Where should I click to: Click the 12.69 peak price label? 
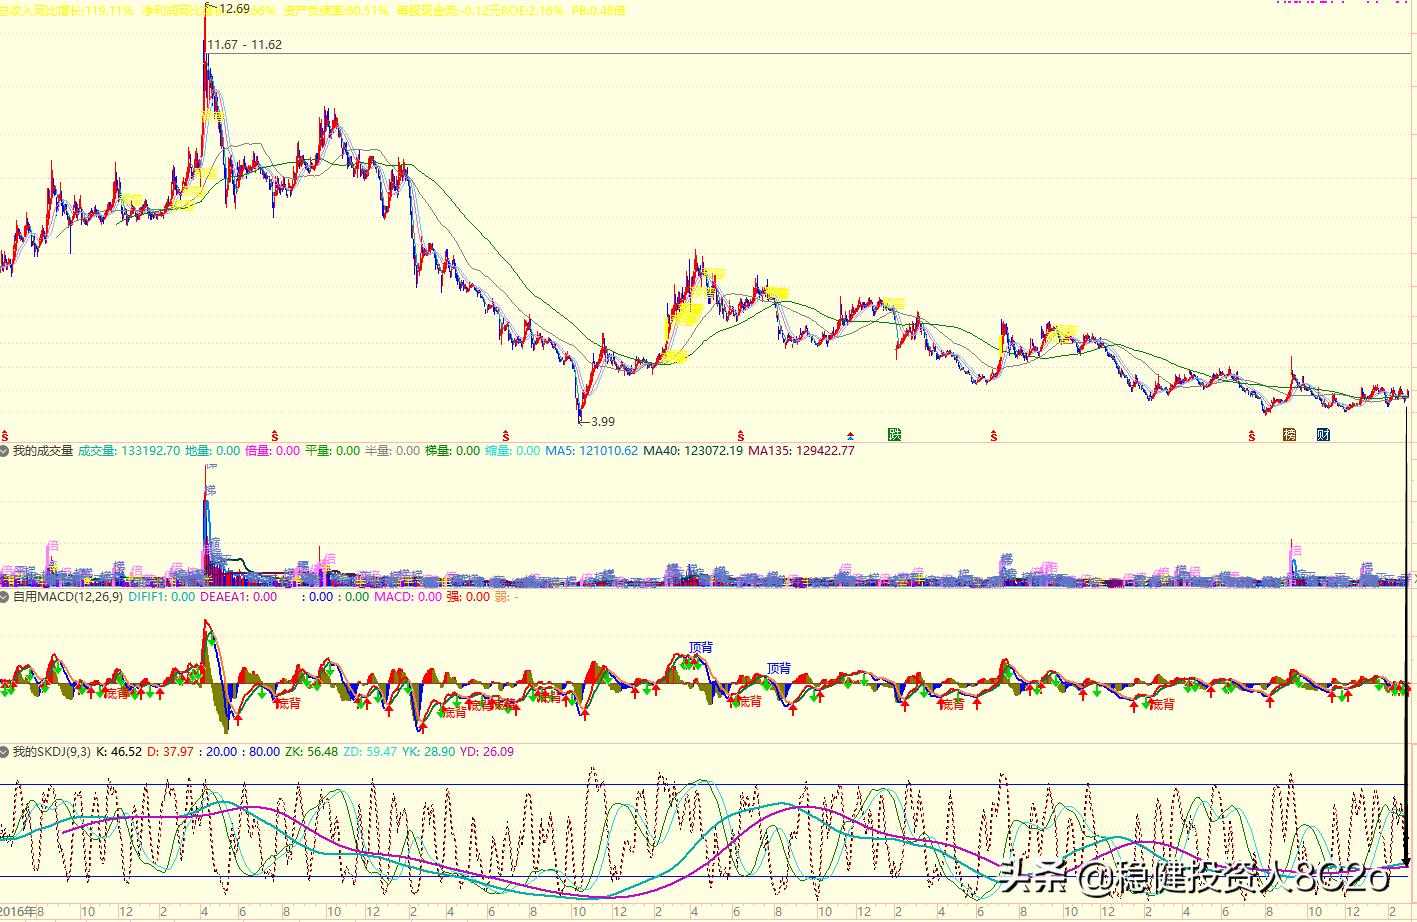234,9
